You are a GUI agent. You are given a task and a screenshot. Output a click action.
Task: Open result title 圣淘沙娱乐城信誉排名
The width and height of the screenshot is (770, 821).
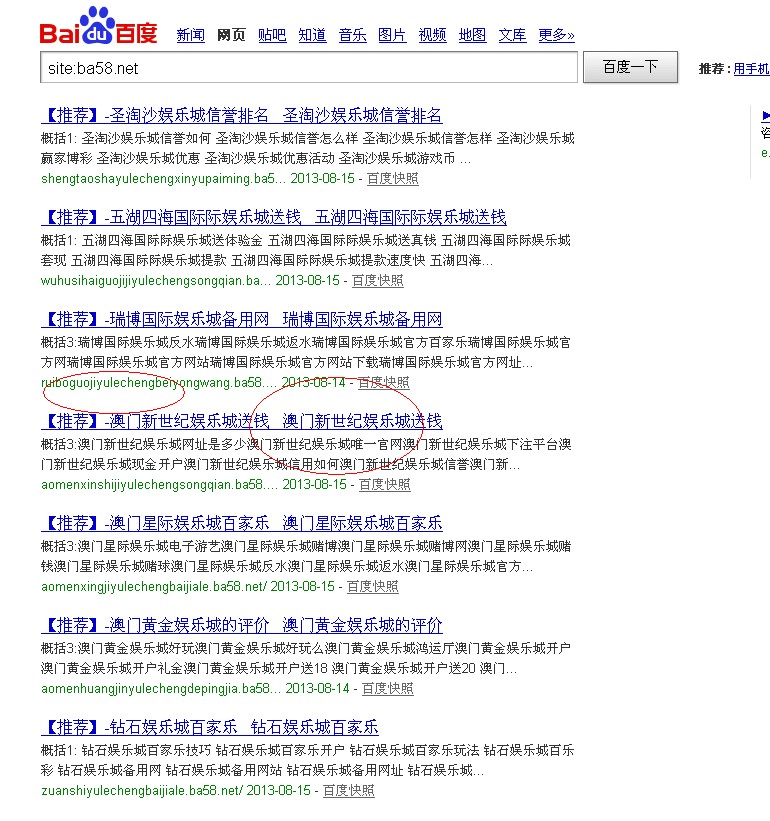241,115
